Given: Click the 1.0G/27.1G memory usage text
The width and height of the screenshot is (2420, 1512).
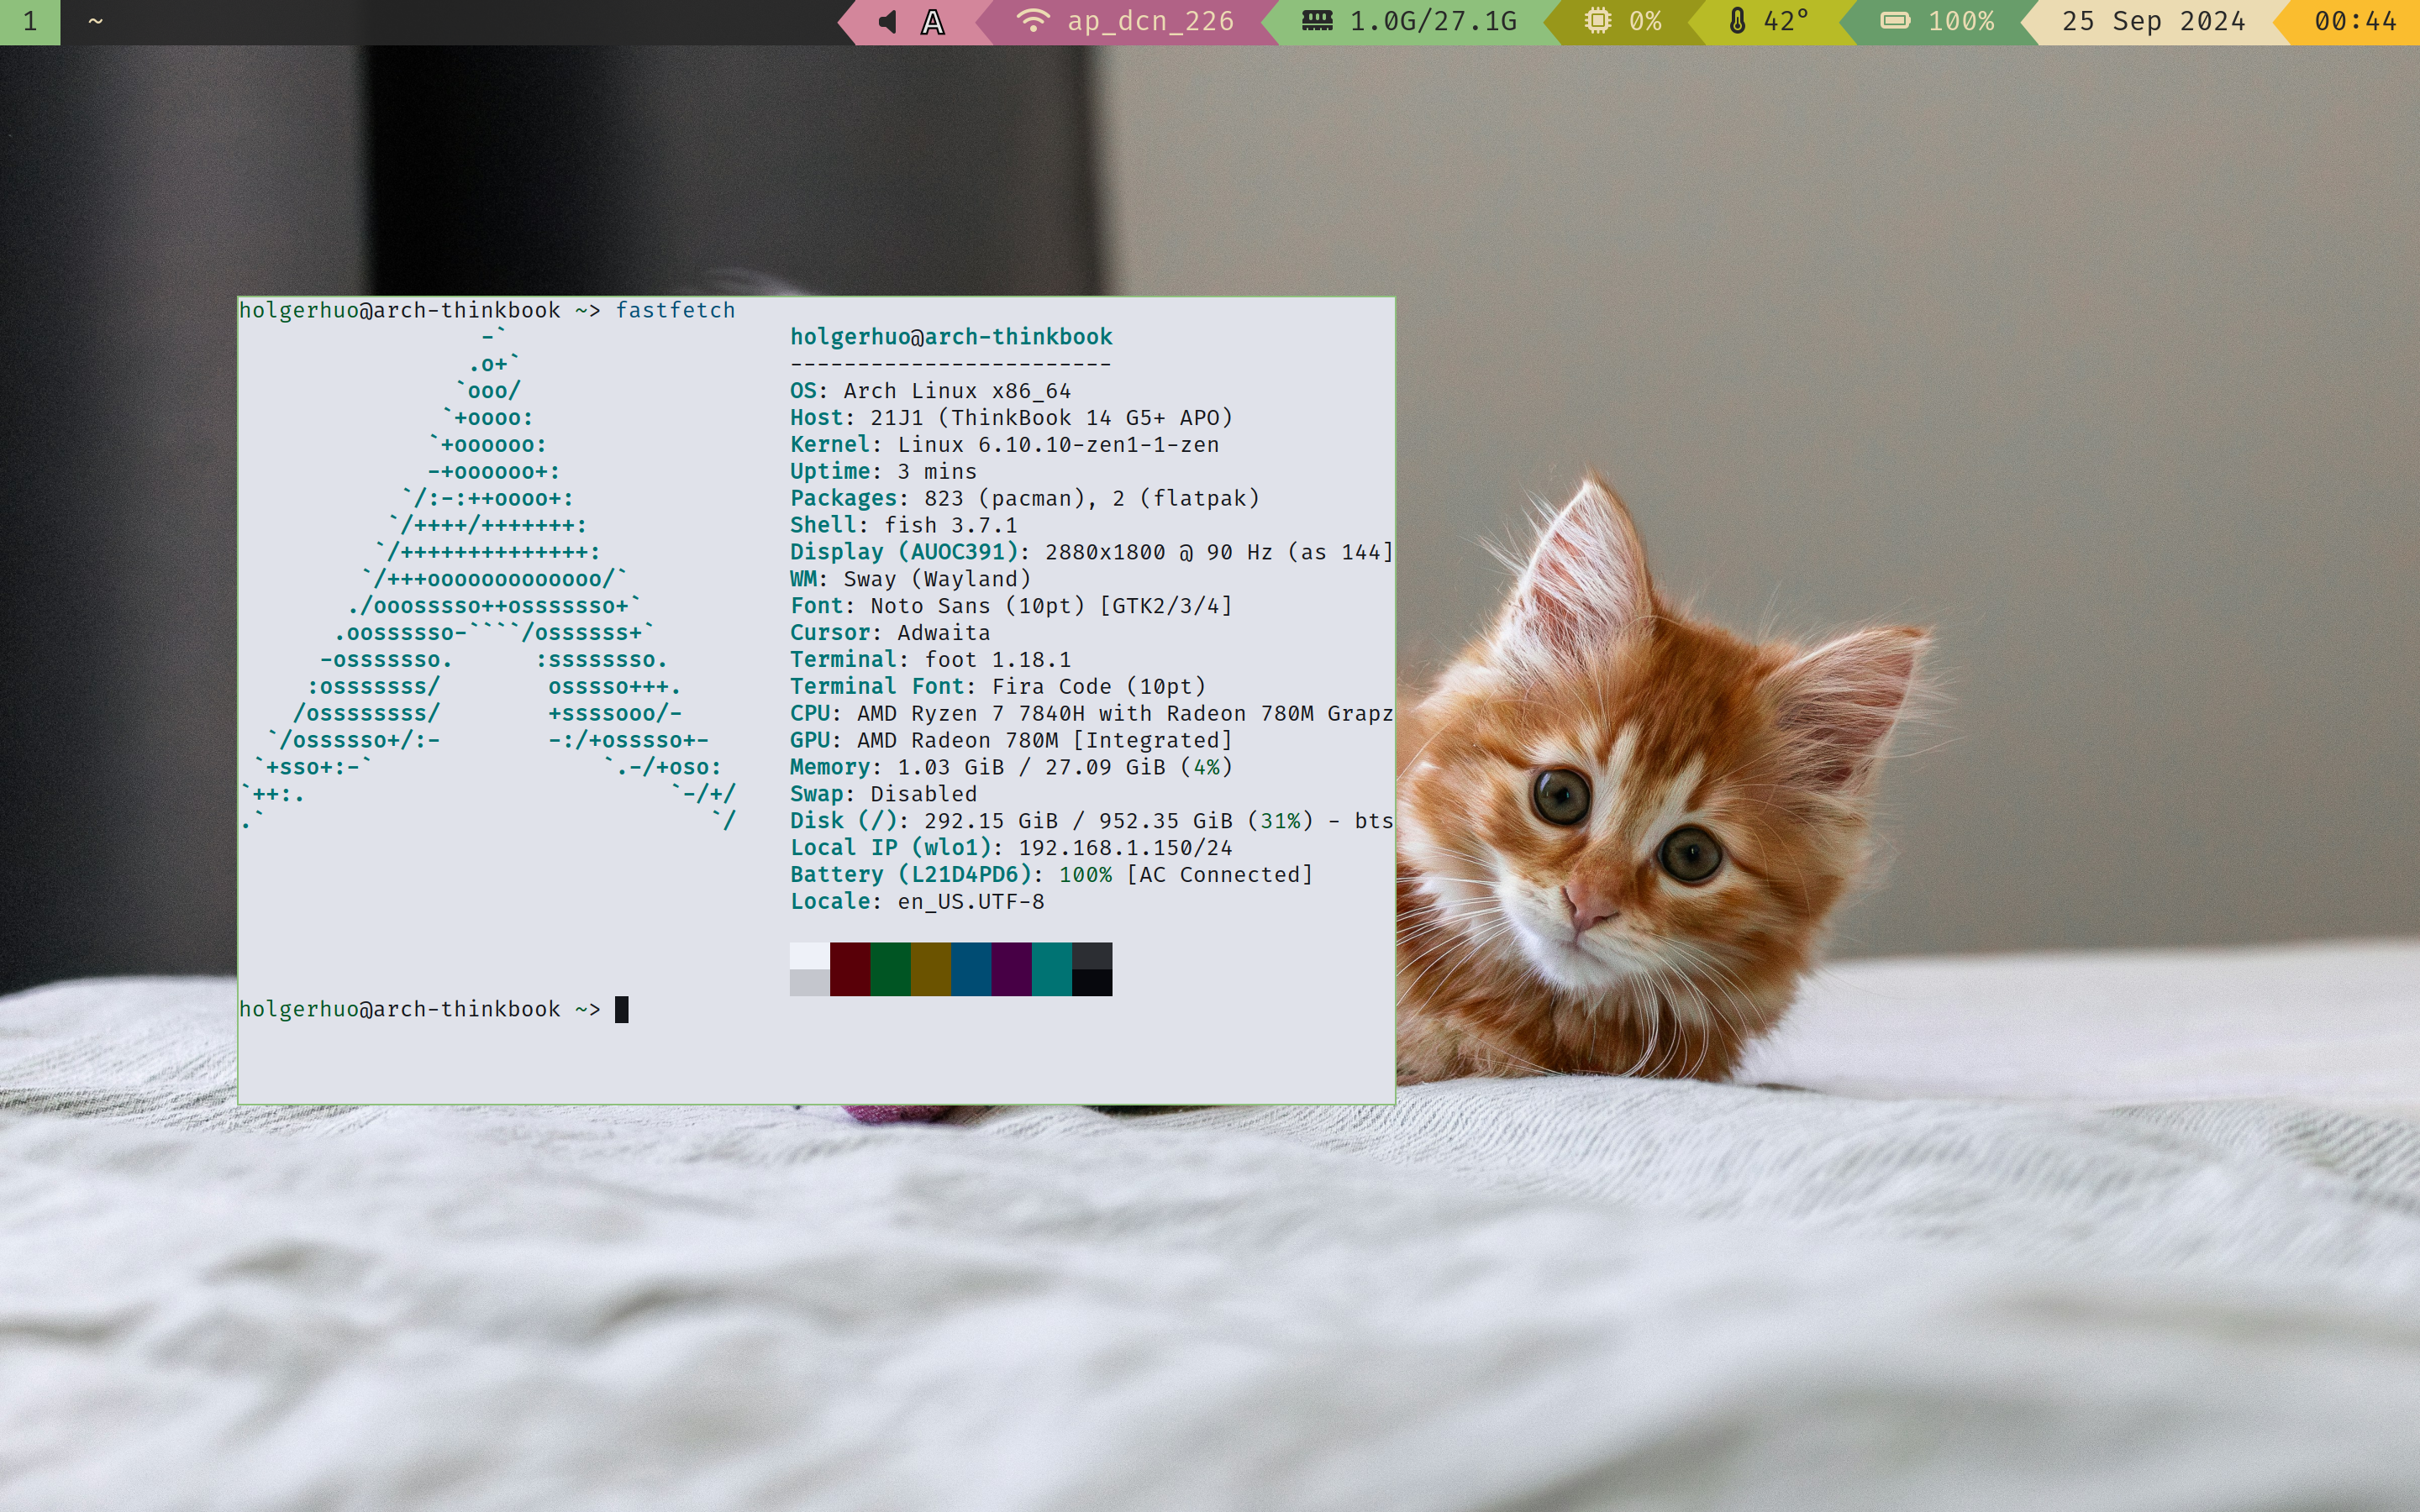Looking at the screenshot, I should click(x=1433, y=21).
